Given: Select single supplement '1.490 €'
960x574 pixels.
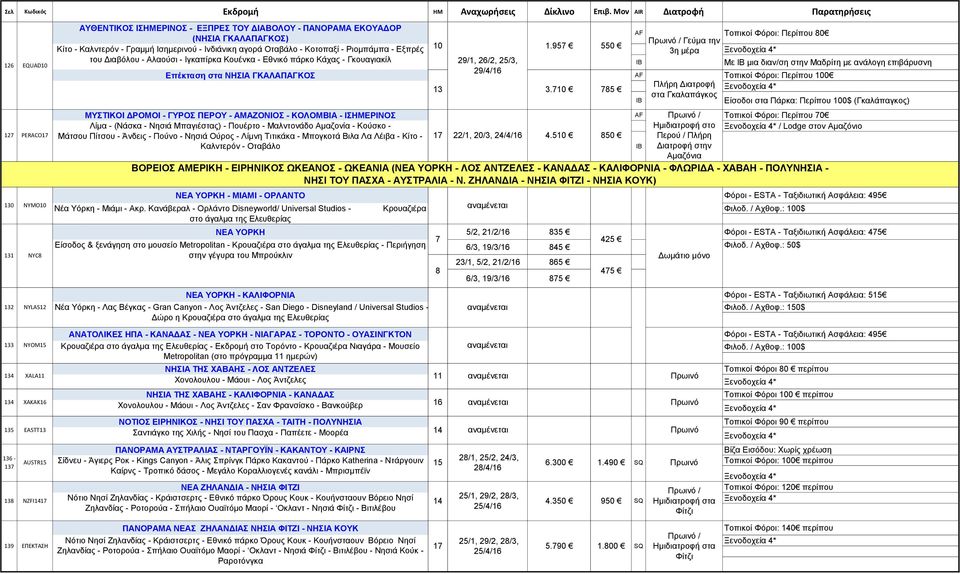Looking at the screenshot, I should tap(611, 463).
